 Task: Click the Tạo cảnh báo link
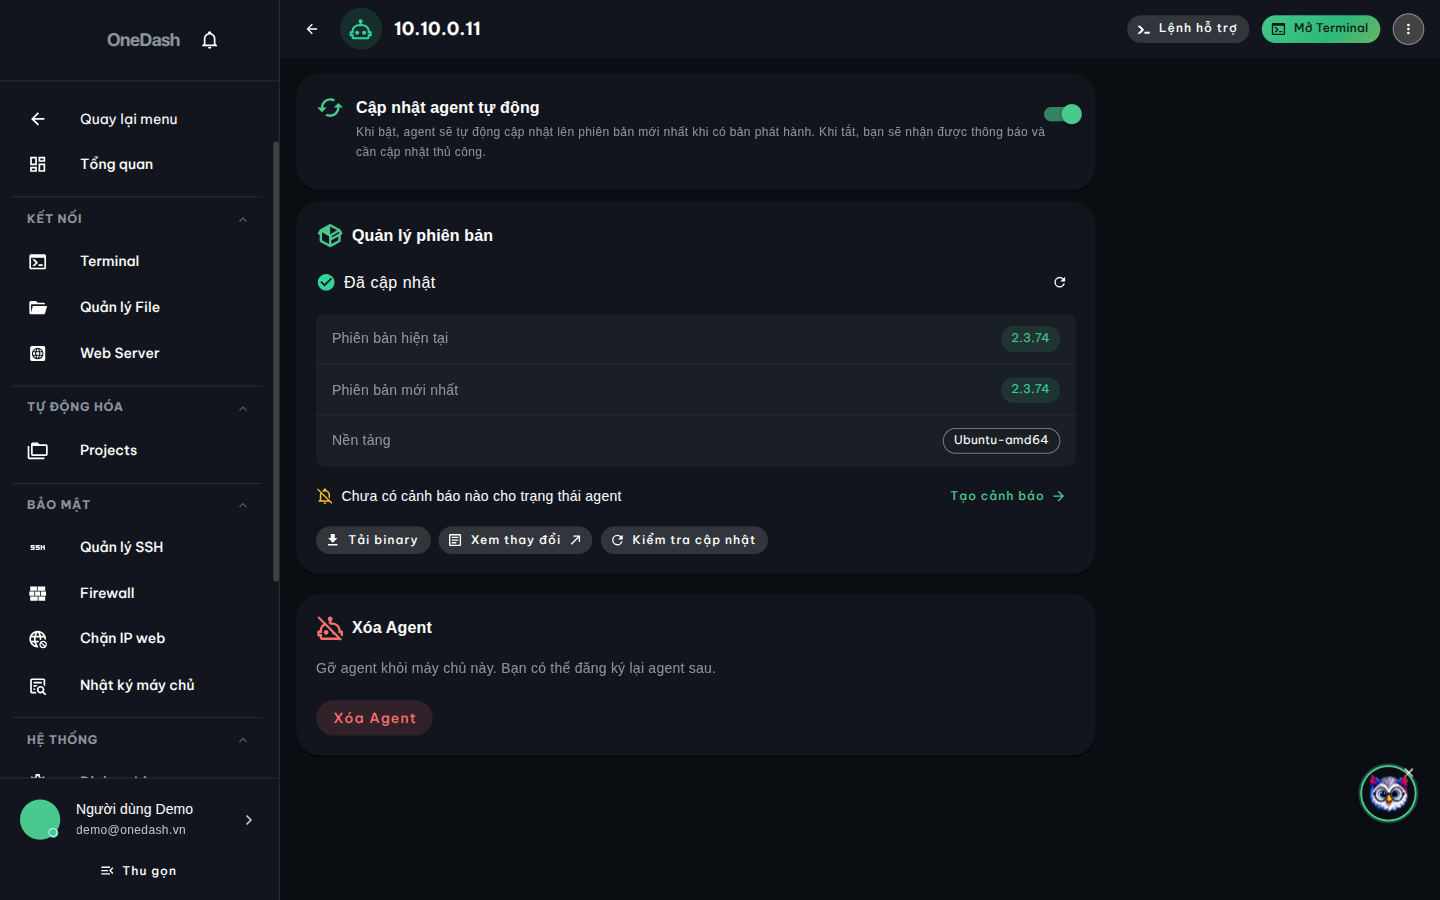[1007, 496]
